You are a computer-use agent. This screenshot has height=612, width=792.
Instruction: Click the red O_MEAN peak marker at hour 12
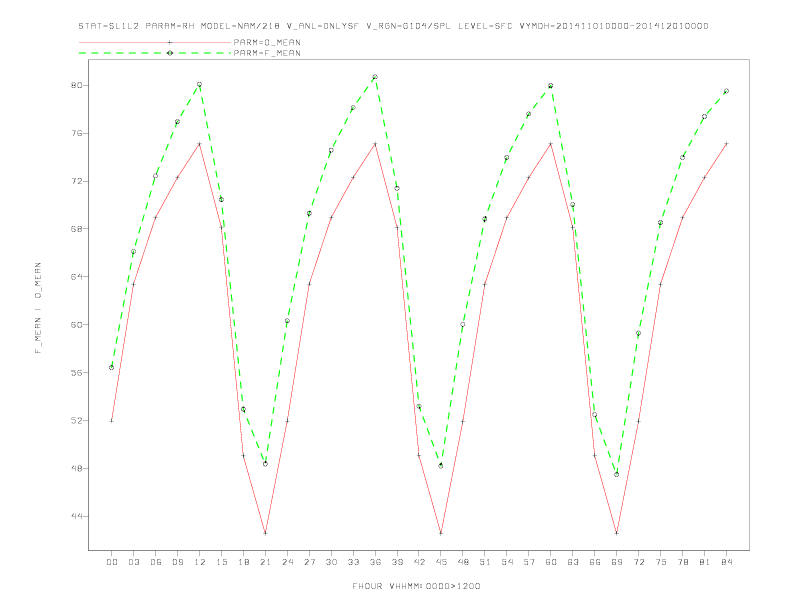click(x=200, y=144)
